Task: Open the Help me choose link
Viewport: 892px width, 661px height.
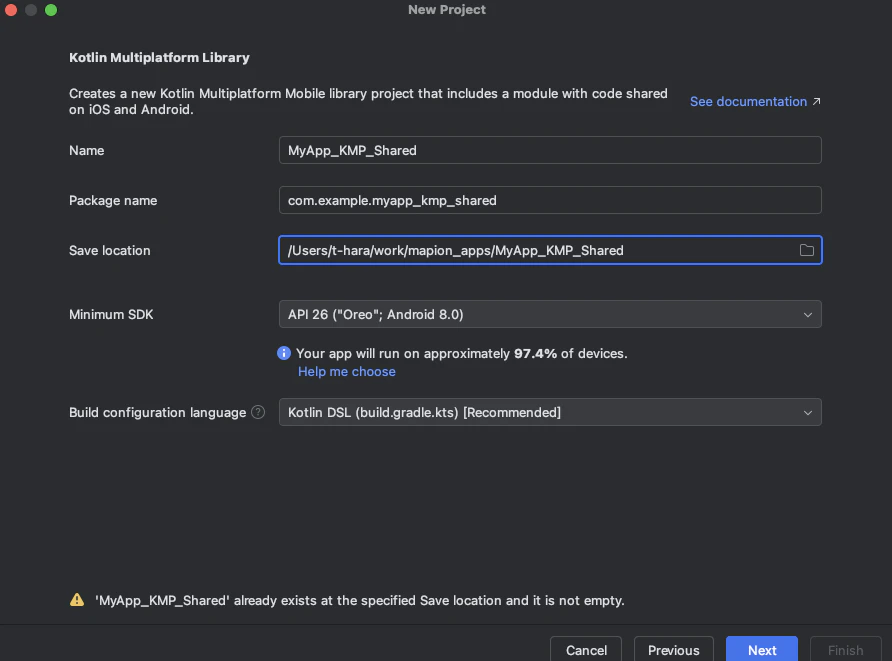Action: [x=346, y=371]
